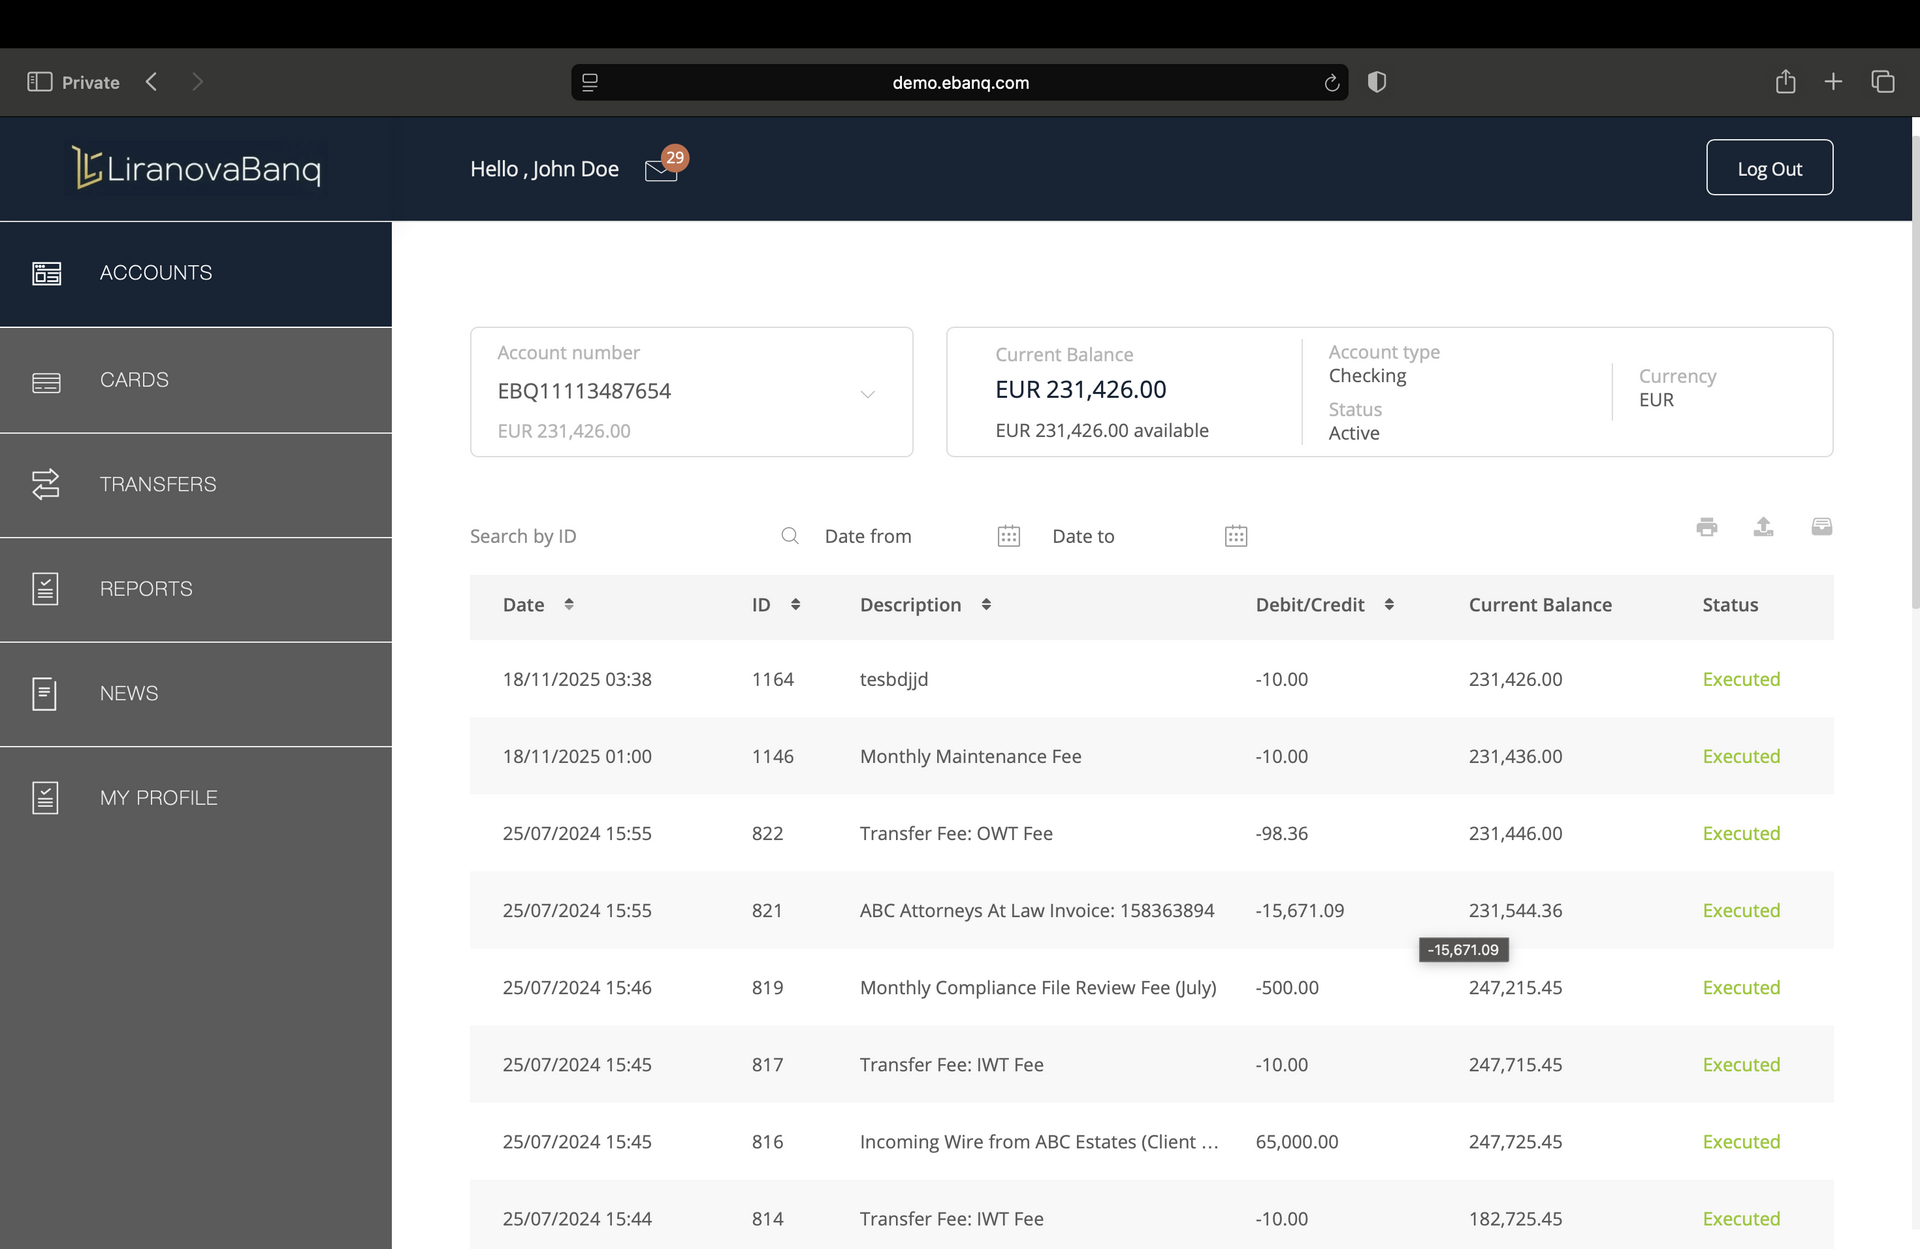Sort transactions by Date column
The width and height of the screenshot is (1920, 1249).
click(x=568, y=604)
